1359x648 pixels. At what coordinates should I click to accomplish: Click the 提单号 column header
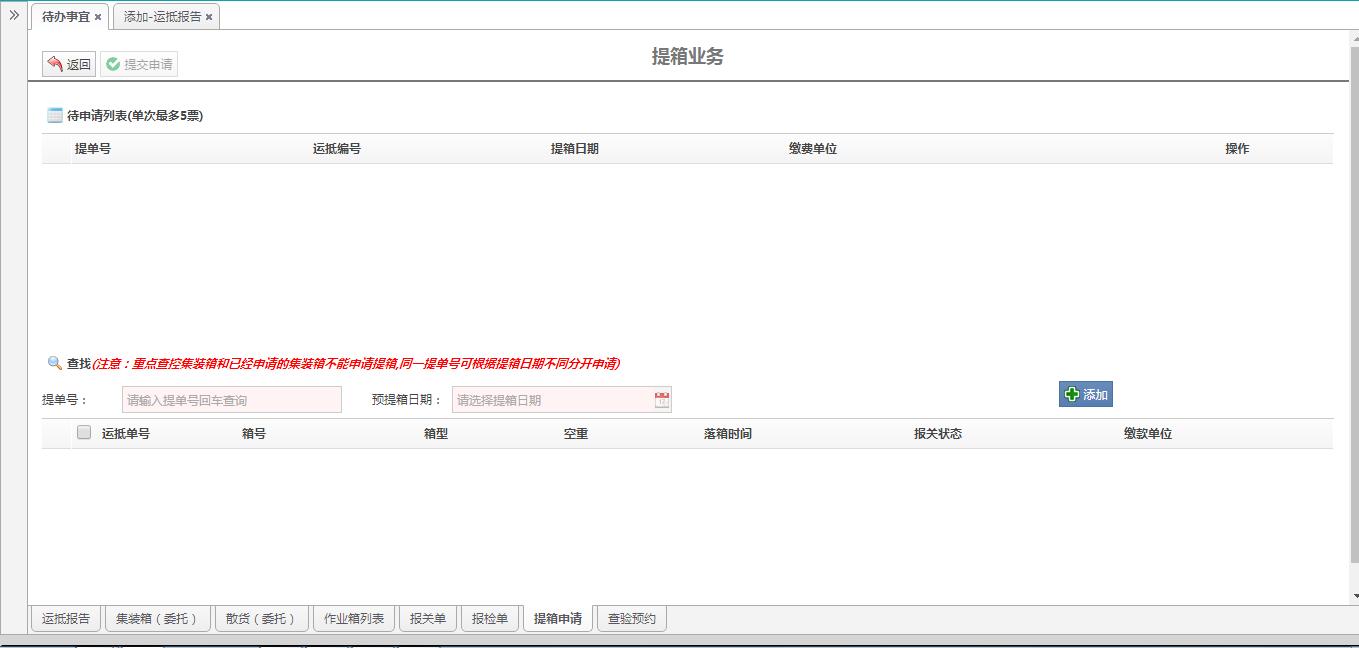[92, 149]
